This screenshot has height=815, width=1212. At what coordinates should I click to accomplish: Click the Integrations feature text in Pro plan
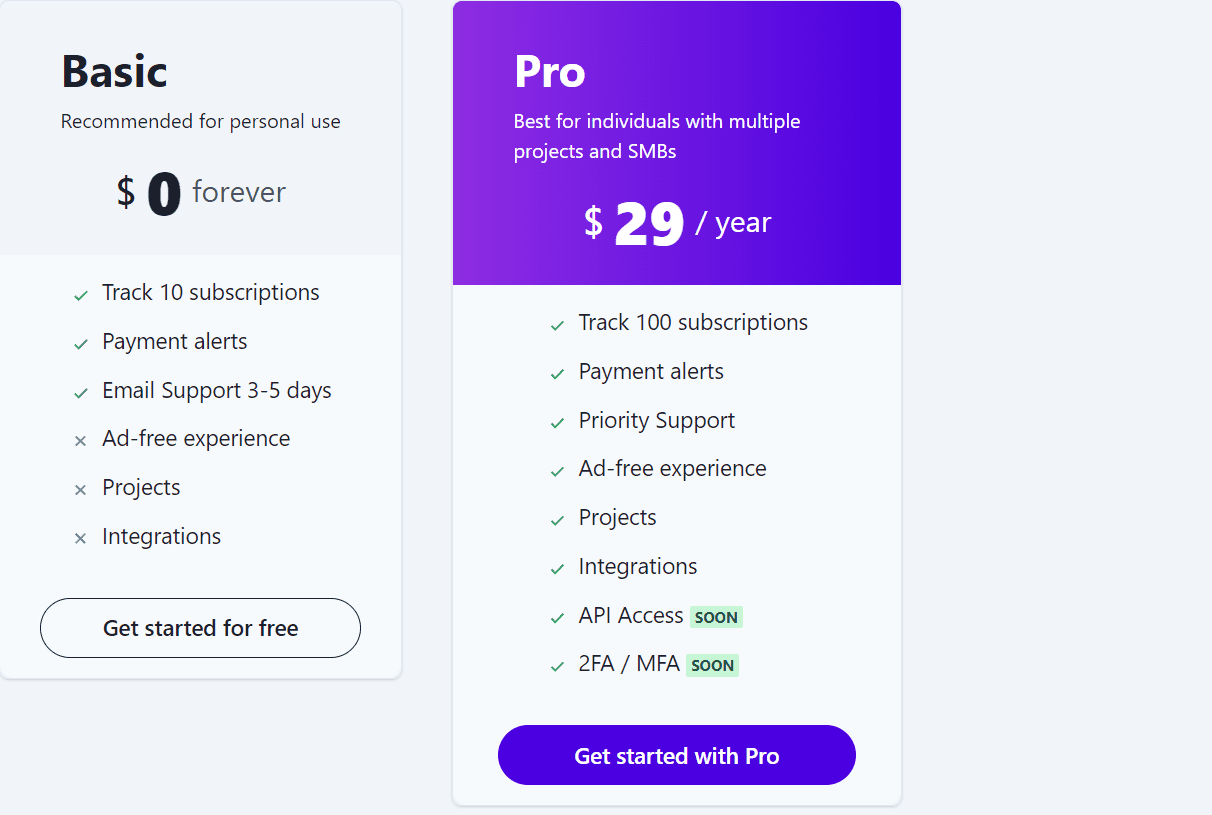[x=637, y=566]
